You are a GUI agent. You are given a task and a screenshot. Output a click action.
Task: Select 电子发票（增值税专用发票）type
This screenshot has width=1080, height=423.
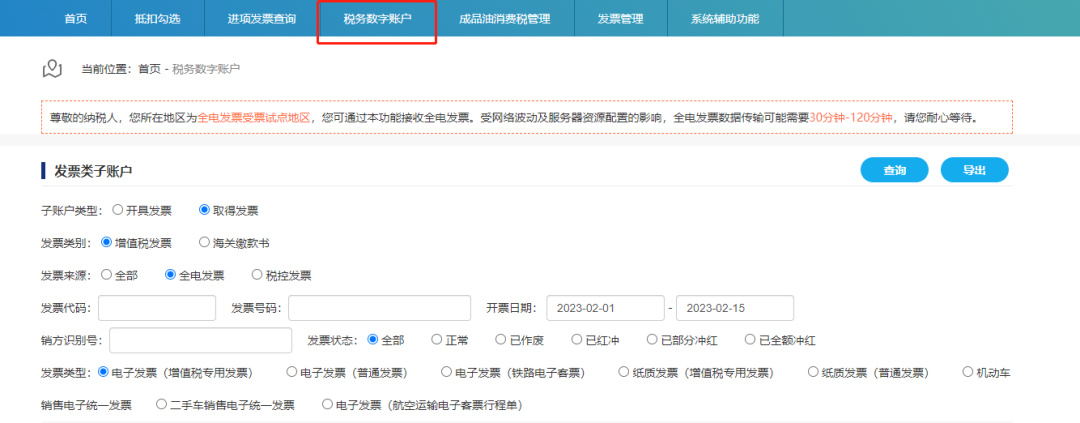[x=104, y=372]
